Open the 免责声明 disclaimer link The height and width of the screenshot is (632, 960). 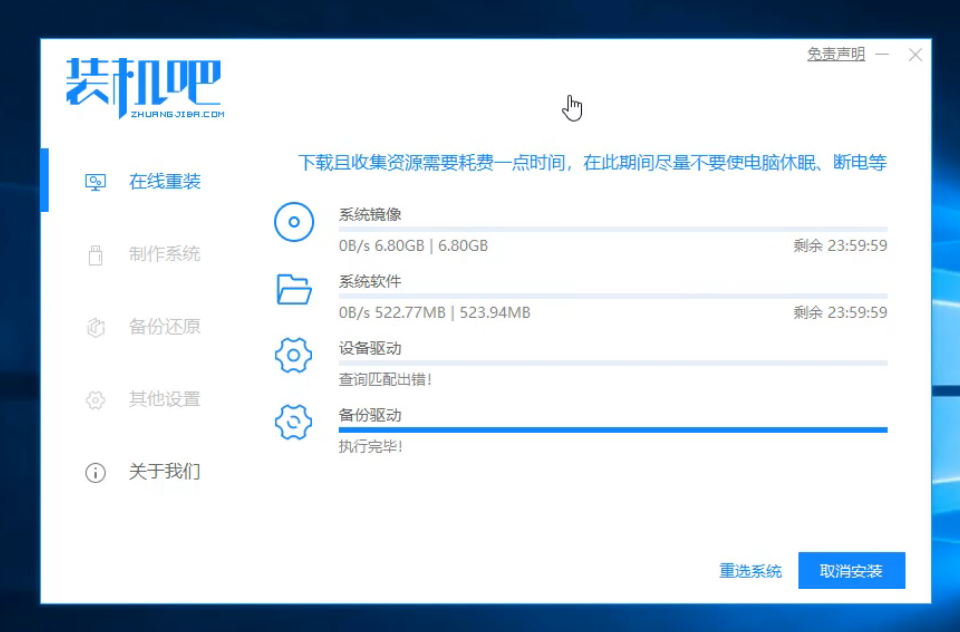pos(836,55)
